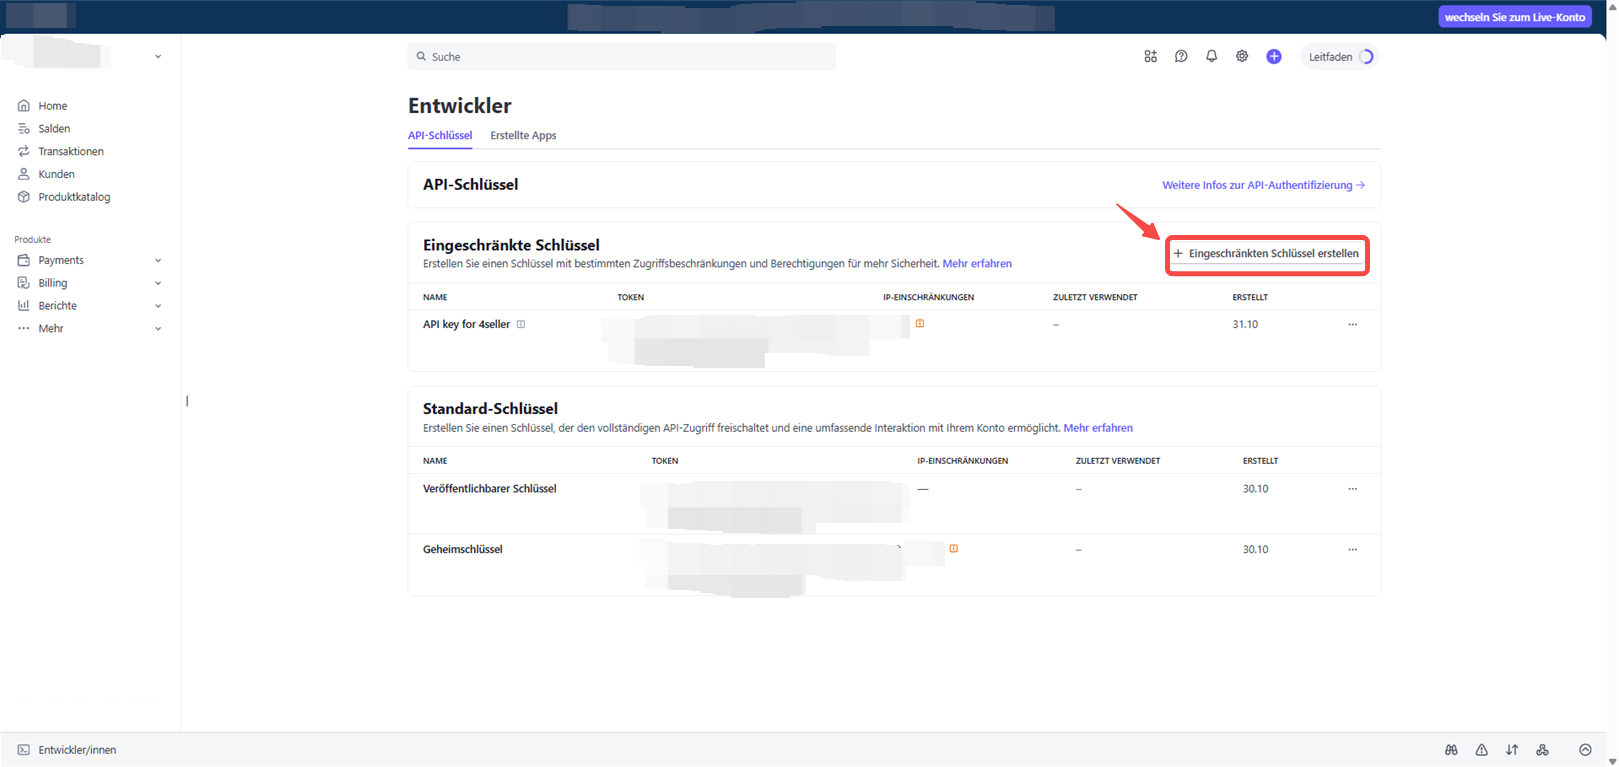Click info icon next to API key for 4seller
The width and height of the screenshot is (1619, 767).
coord(521,324)
